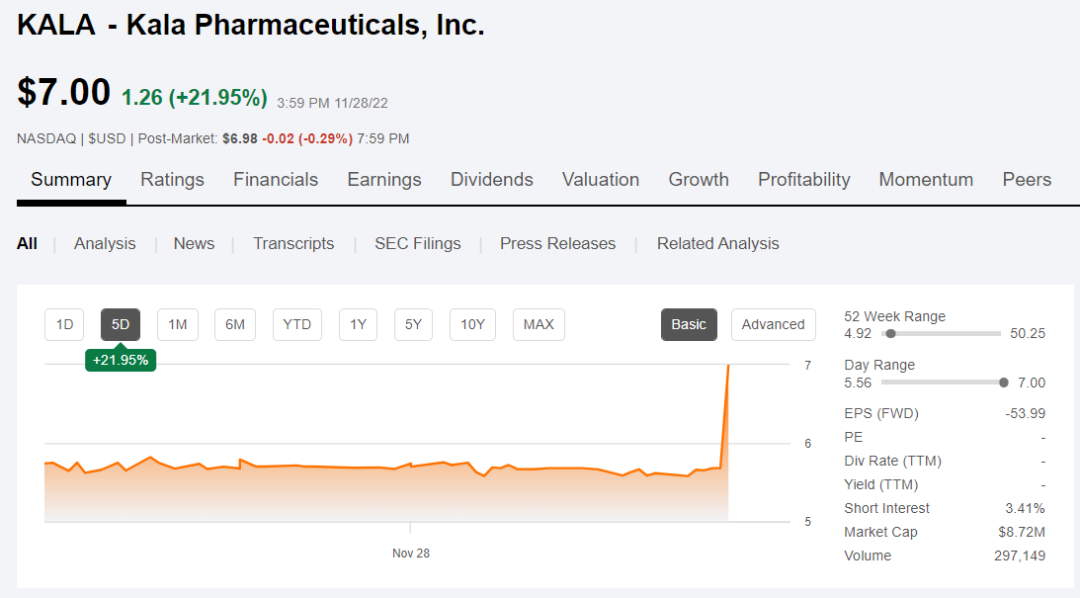Click the Day Range slider dot

coord(1003,382)
